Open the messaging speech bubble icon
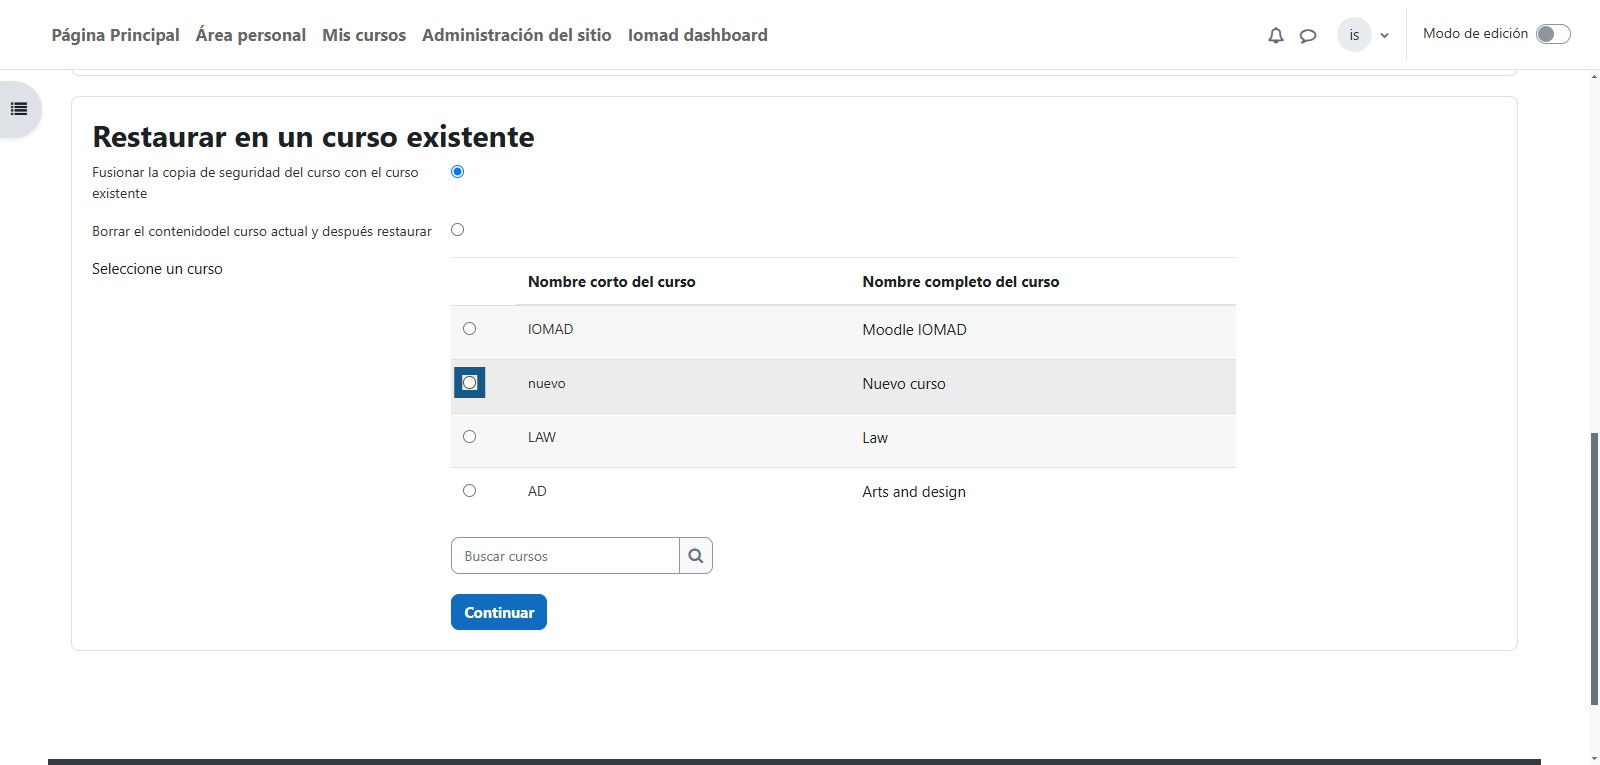 [1307, 36]
